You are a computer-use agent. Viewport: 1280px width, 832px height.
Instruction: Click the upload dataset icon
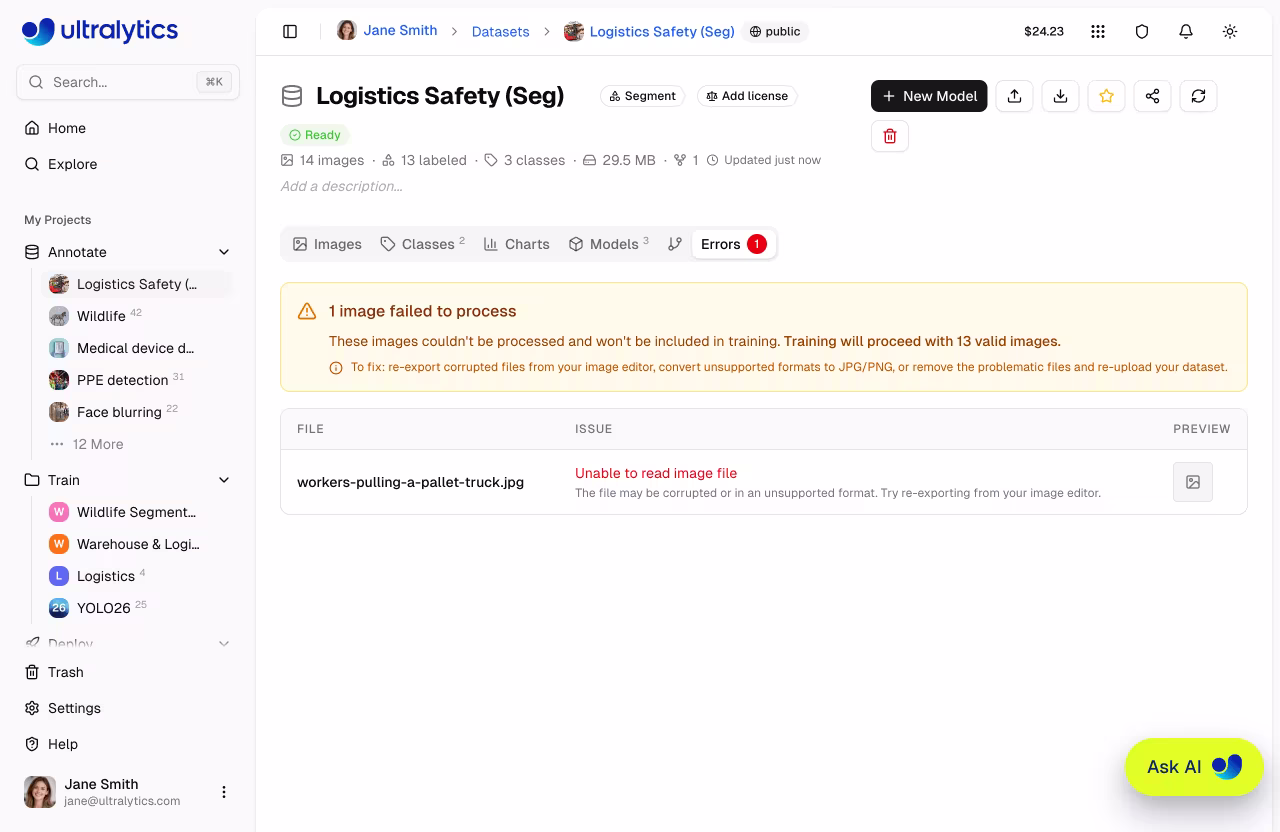pos(1014,96)
